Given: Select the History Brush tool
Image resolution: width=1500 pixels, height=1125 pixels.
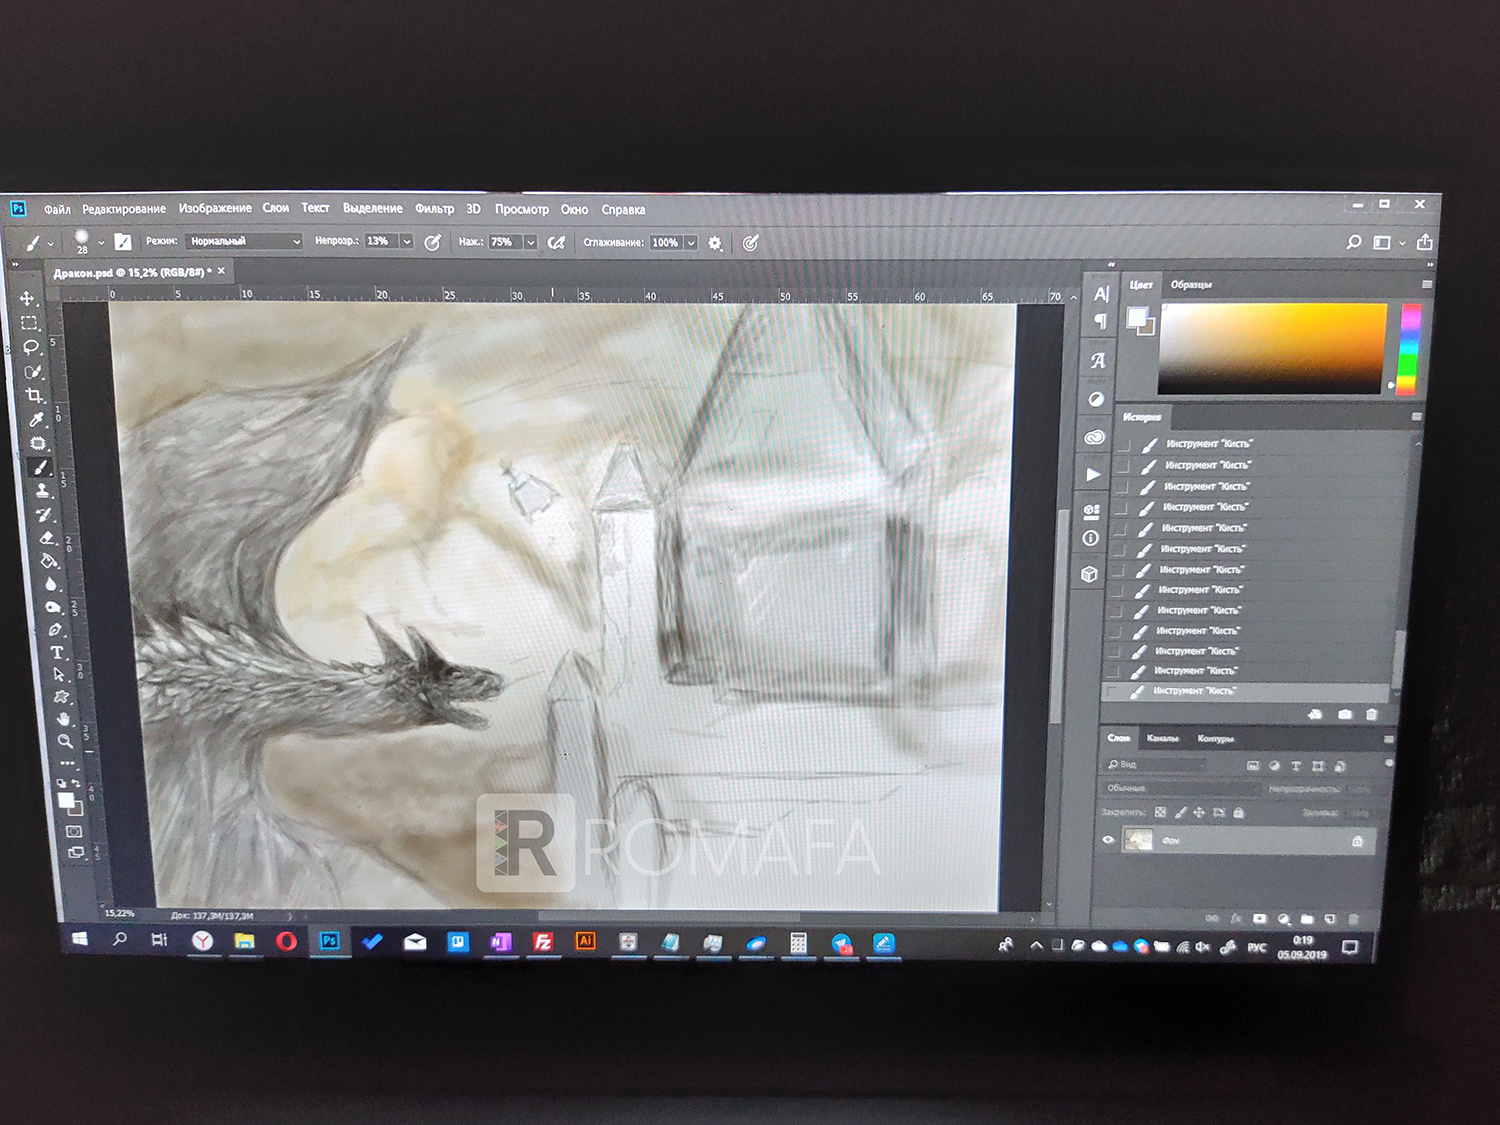Looking at the screenshot, I should click(x=45, y=515).
